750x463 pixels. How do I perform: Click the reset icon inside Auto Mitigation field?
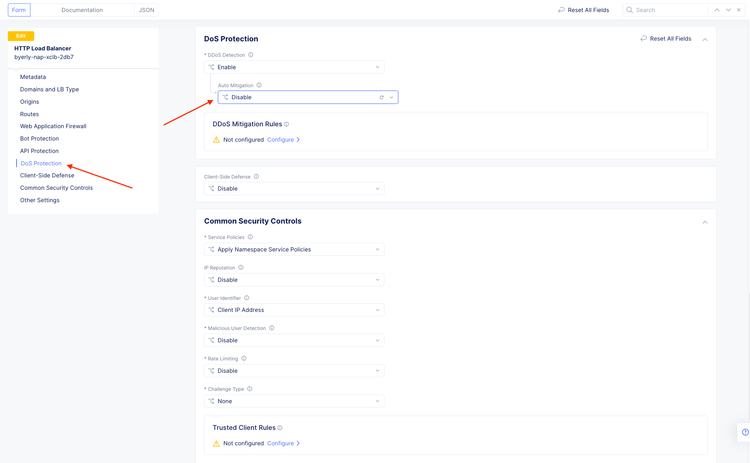pos(382,98)
